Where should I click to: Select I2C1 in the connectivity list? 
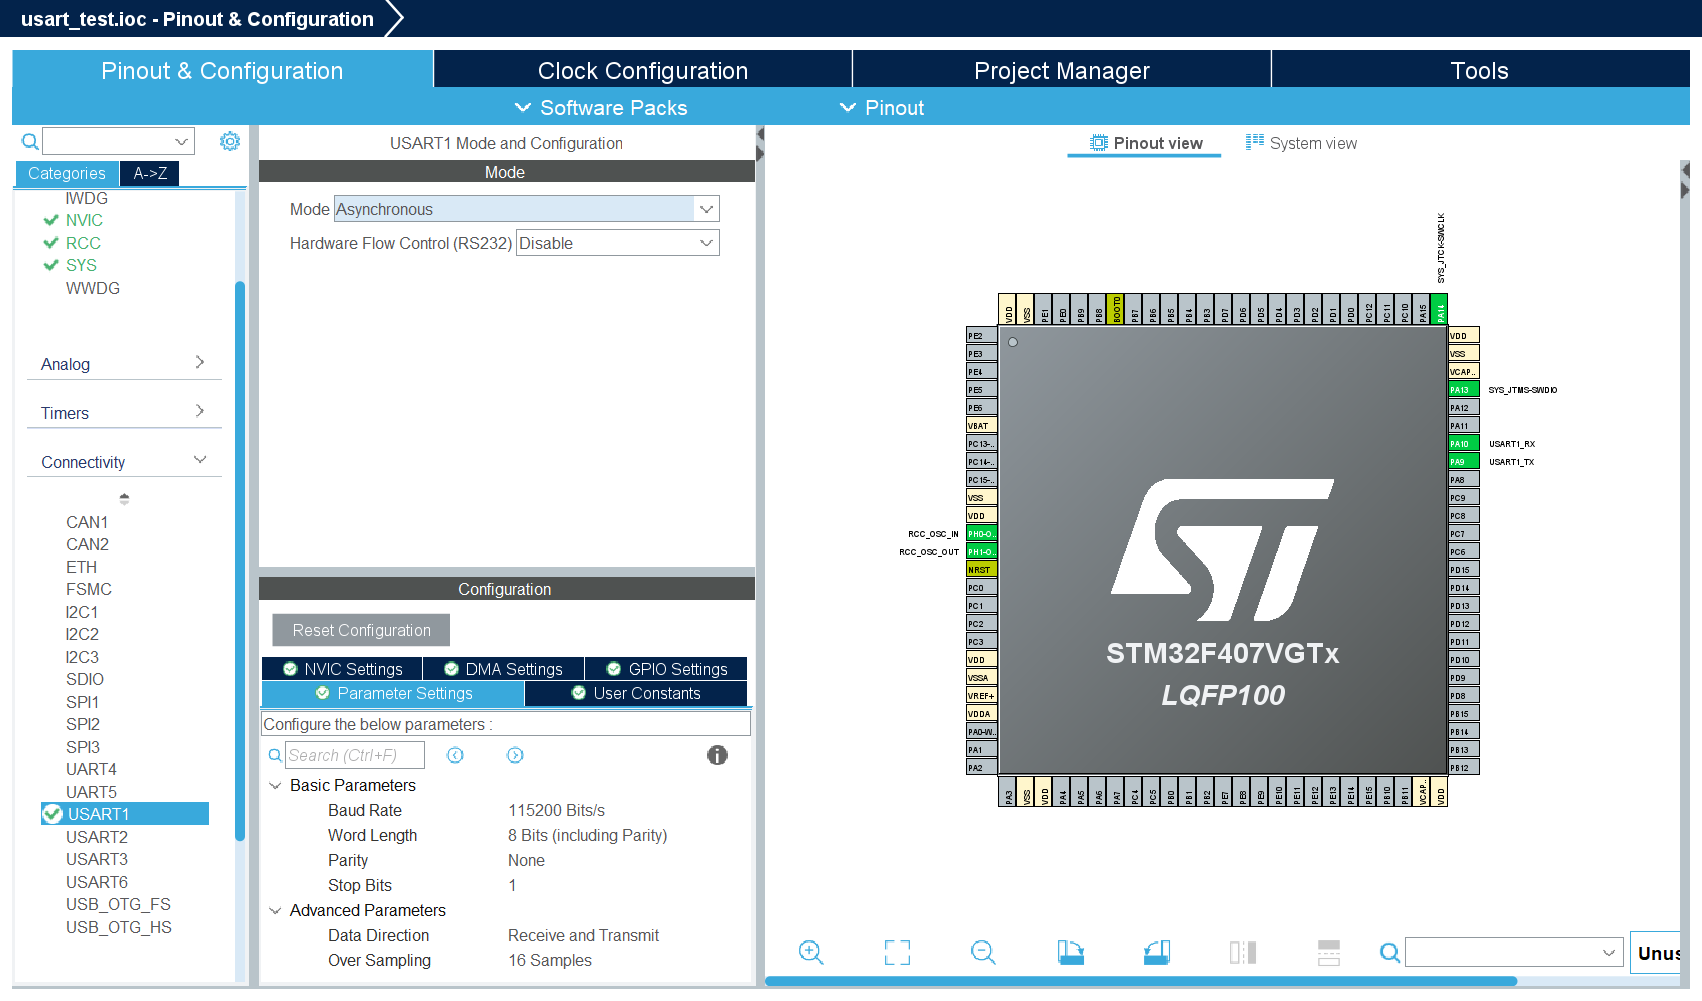pyautogui.click(x=82, y=612)
